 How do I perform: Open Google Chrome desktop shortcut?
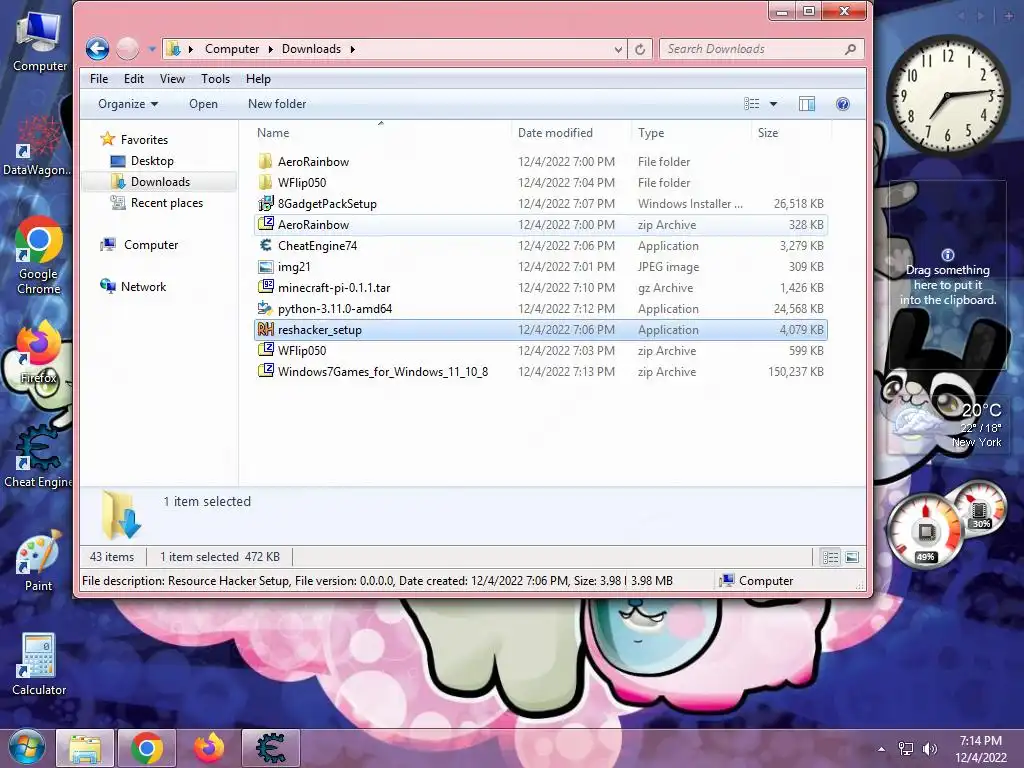coord(39,256)
